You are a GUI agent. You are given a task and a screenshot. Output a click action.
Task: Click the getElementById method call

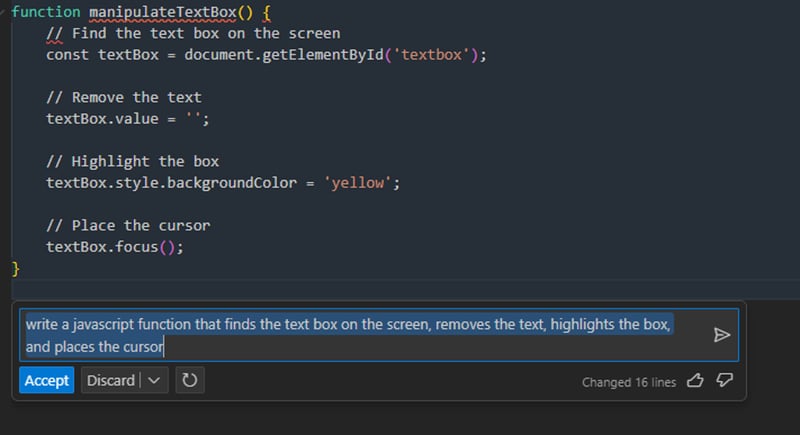coord(324,54)
